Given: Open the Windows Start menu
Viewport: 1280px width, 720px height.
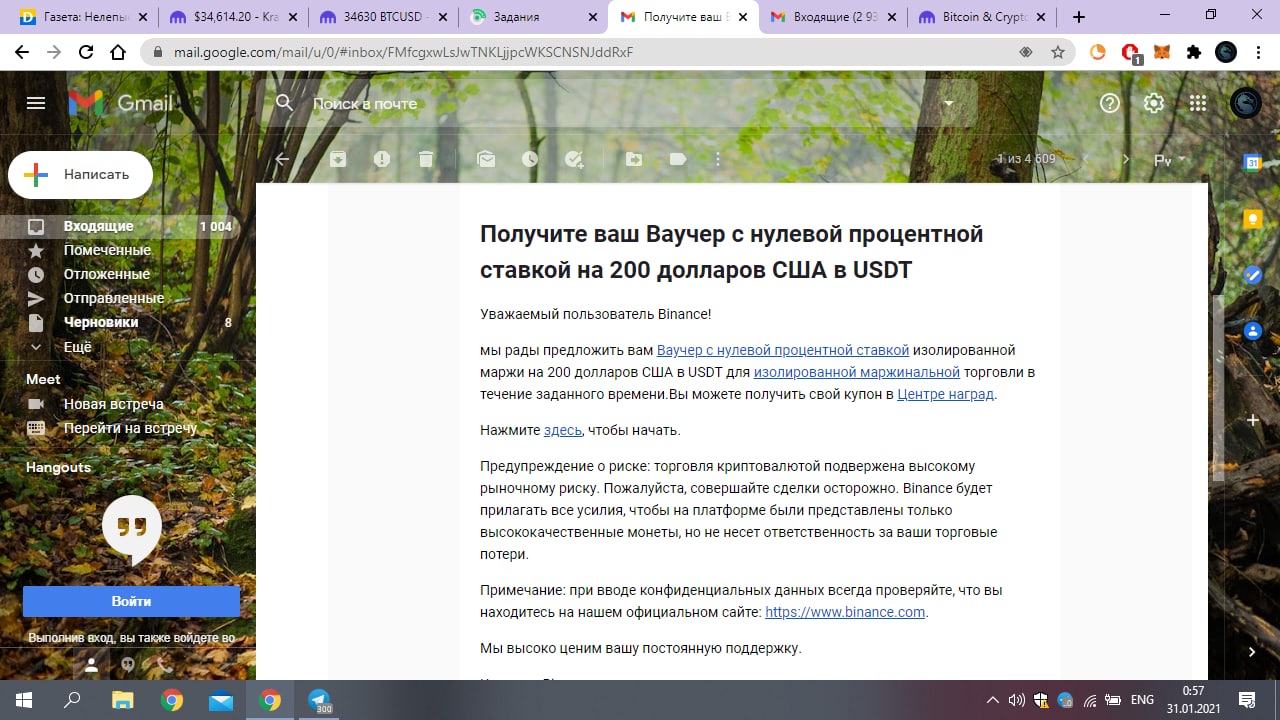Looking at the screenshot, I should tap(24, 700).
